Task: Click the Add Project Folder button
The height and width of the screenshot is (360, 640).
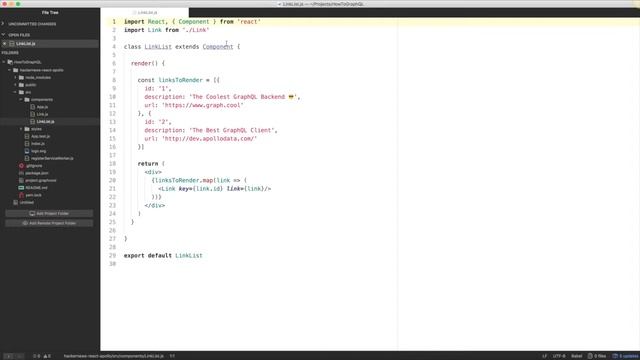Action: coord(49,213)
